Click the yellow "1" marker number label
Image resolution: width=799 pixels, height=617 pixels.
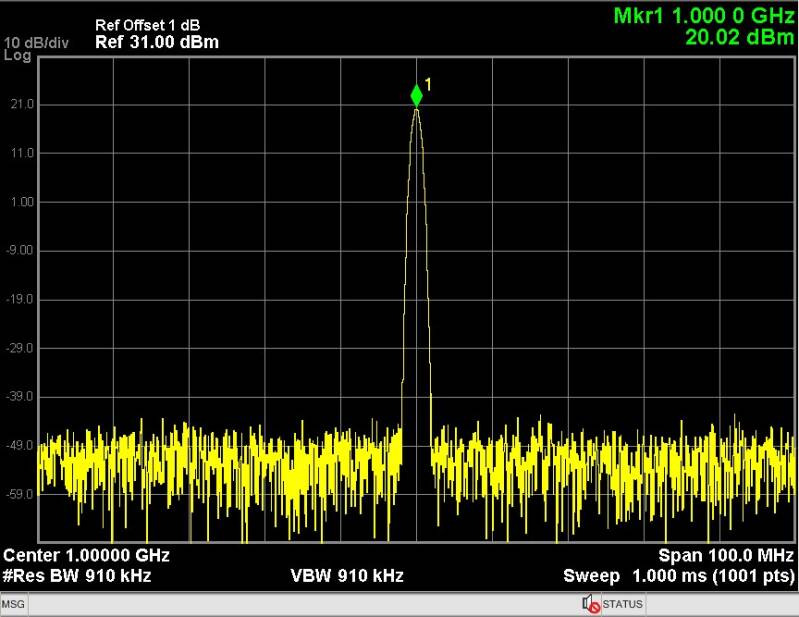point(428,86)
